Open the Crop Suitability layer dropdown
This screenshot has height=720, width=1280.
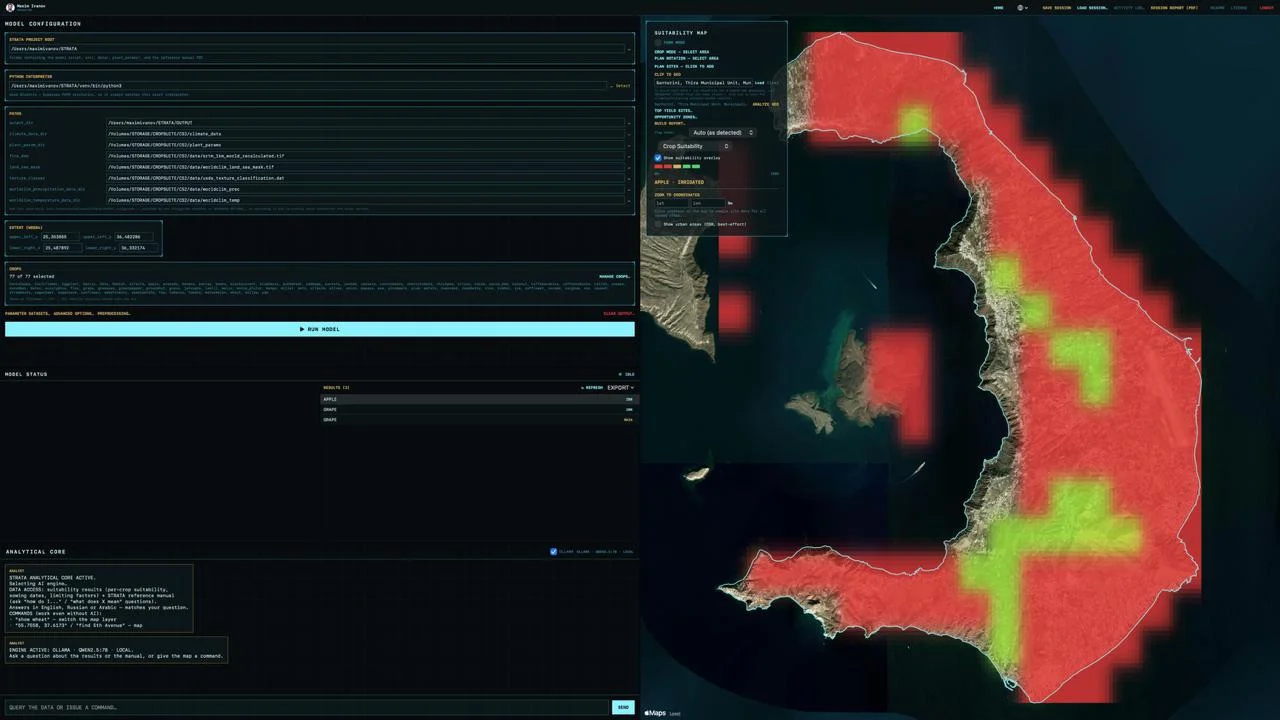694,146
